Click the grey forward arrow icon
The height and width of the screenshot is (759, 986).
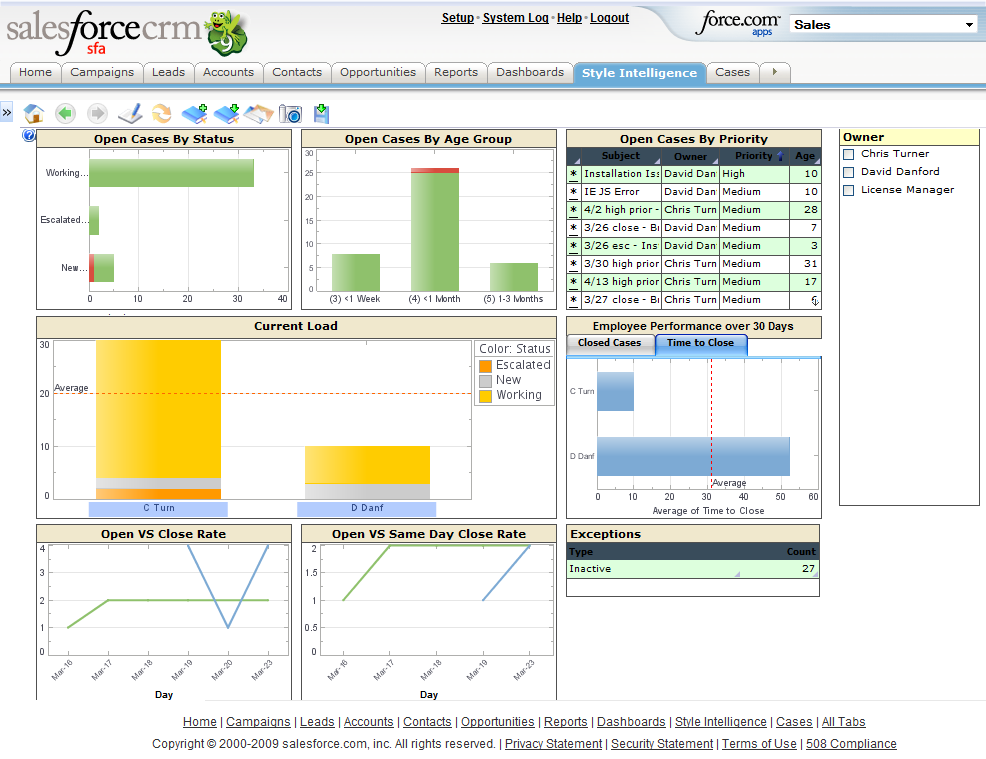pos(97,114)
